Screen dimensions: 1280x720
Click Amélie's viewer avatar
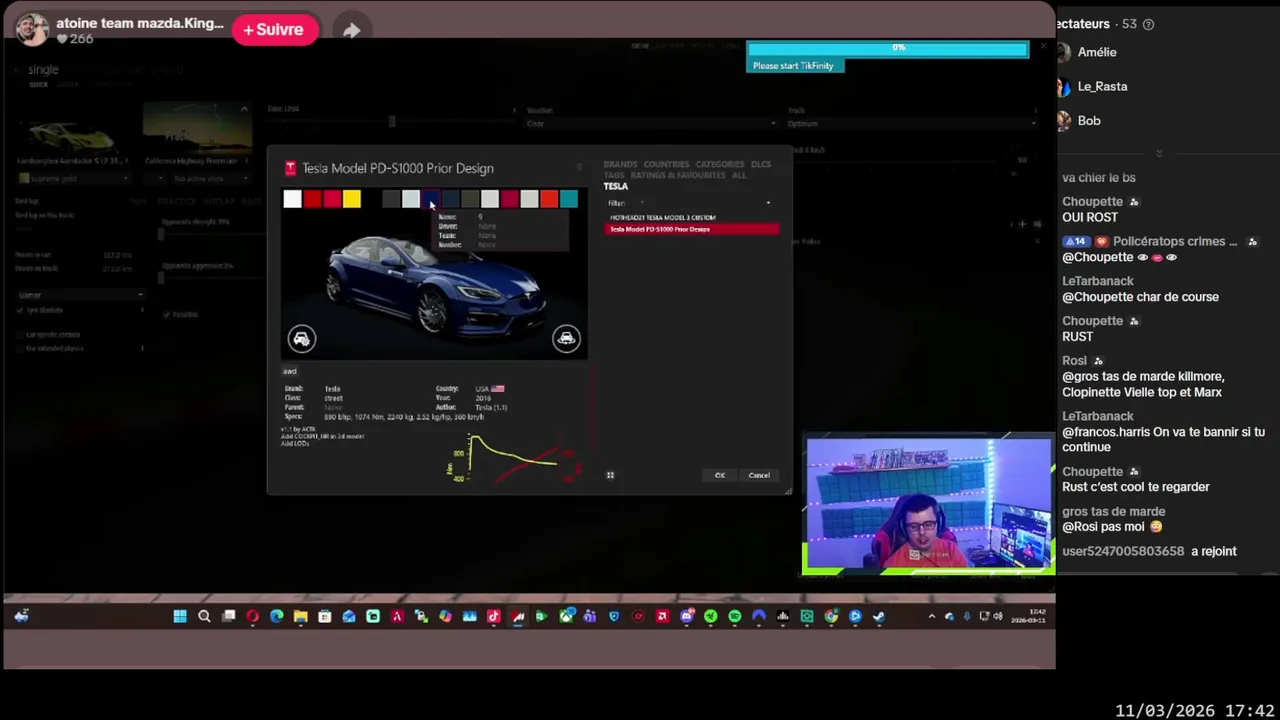(x=1063, y=52)
